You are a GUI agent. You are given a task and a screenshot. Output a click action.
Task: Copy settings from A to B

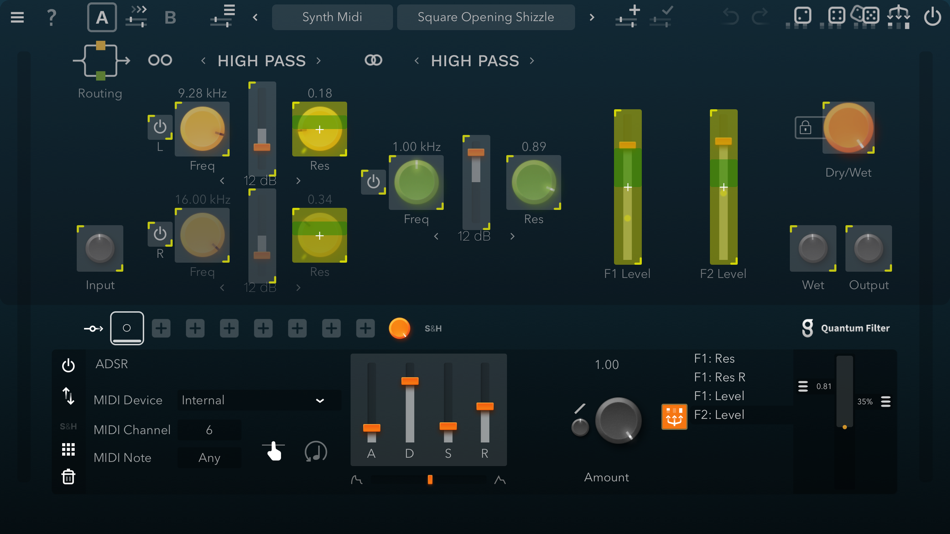point(137,17)
